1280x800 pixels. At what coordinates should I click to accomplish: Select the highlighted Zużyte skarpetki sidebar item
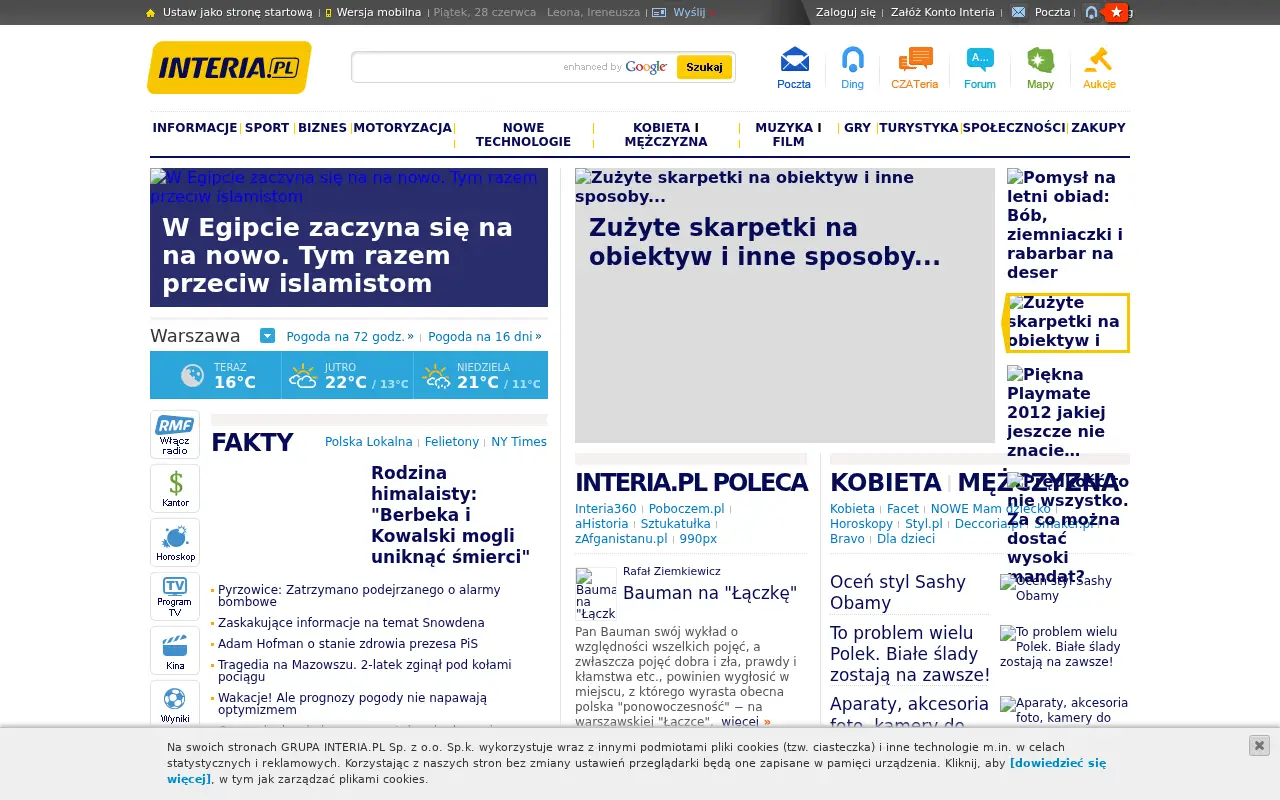[x=1067, y=322]
